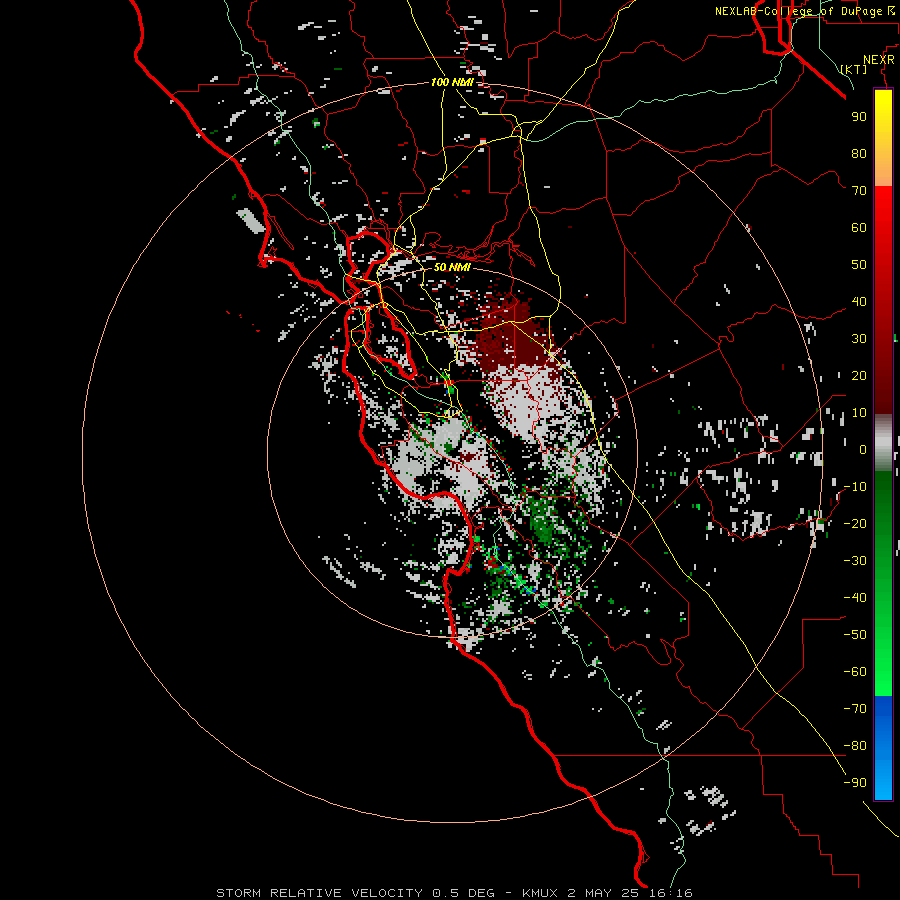Viewport: 900px width, 900px height.
Task: Click the positive 60 value on velocity scale
Action: 859,228
